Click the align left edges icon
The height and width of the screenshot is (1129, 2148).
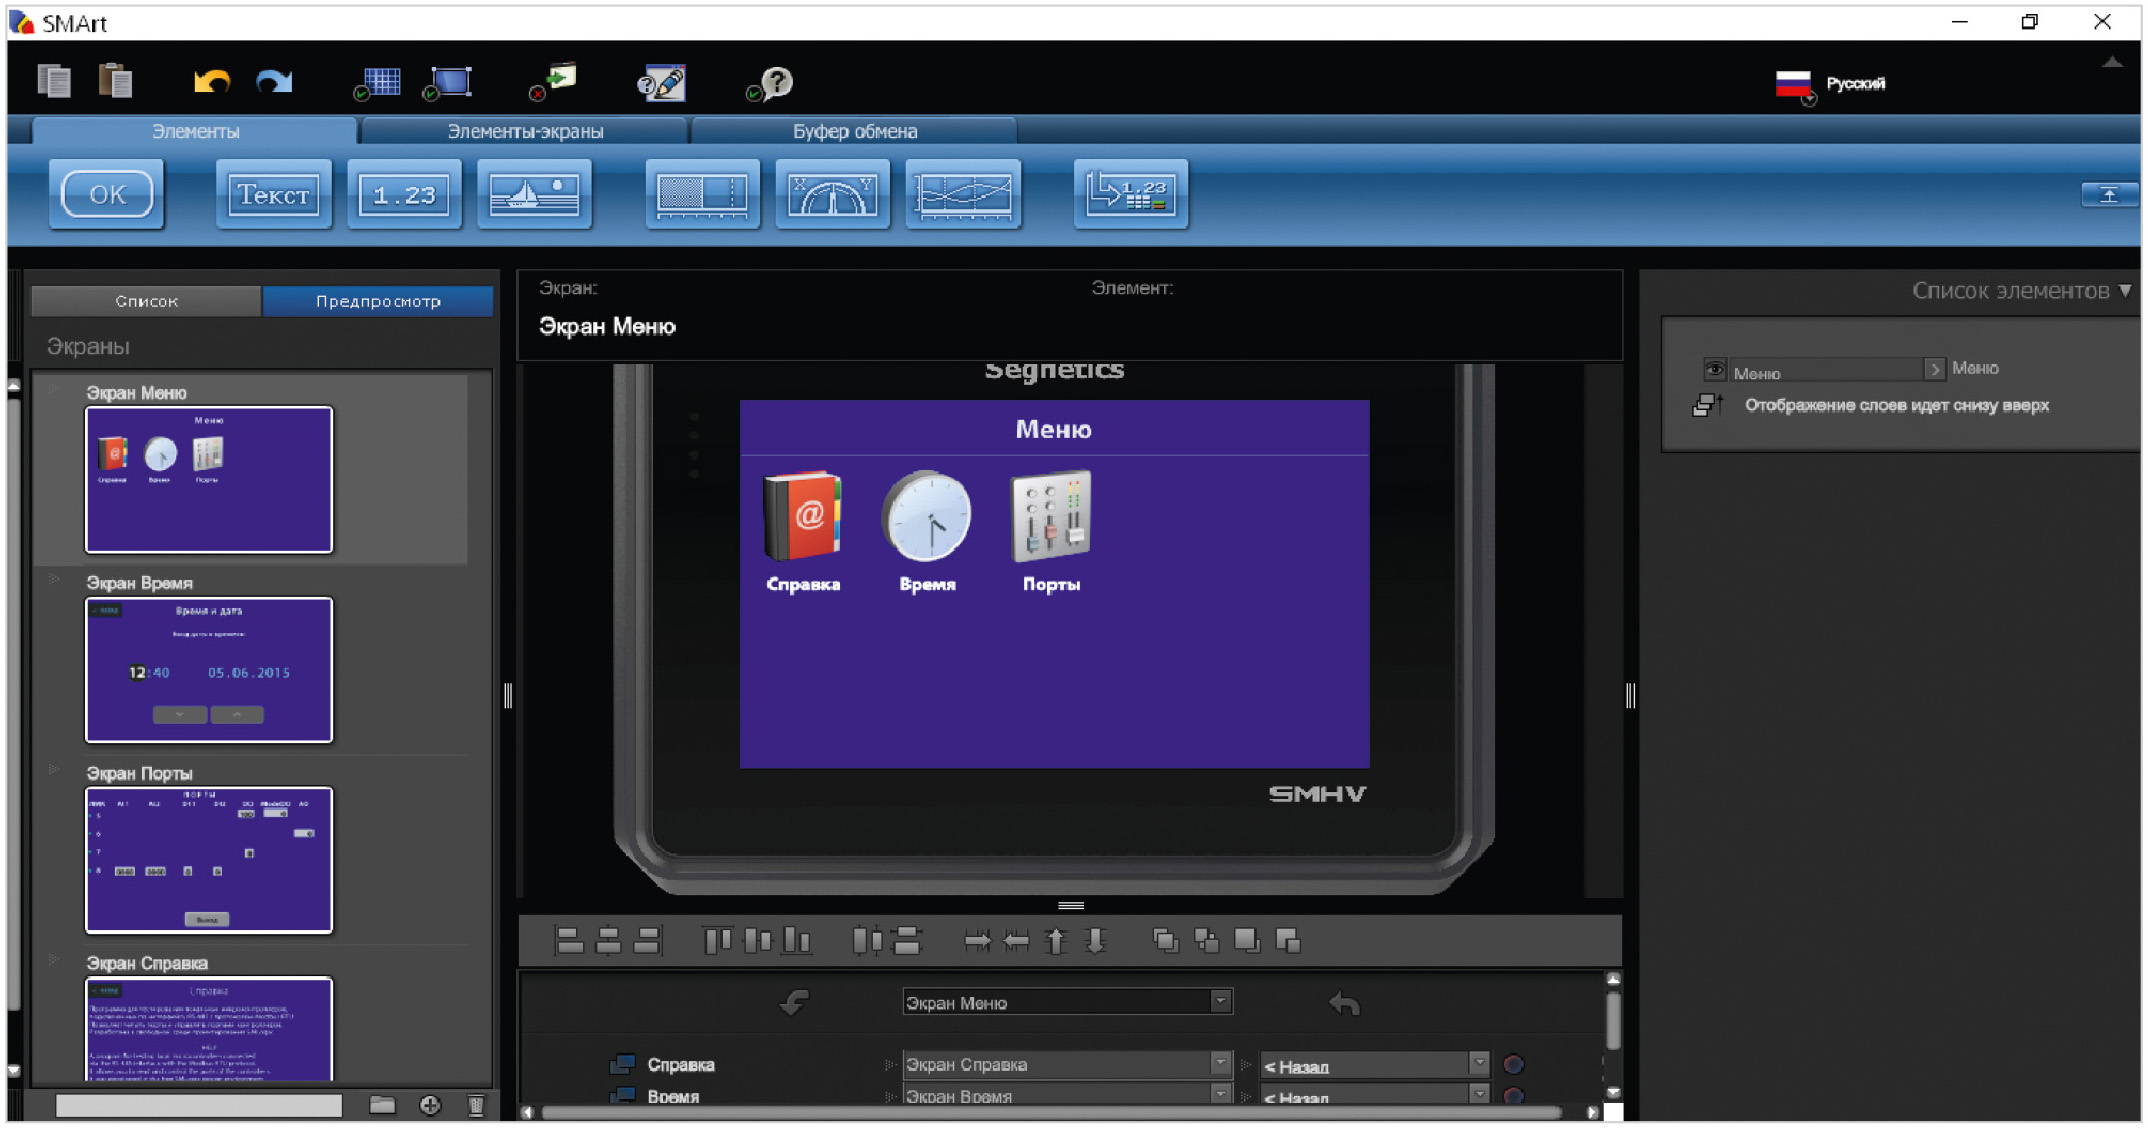pos(569,940)
